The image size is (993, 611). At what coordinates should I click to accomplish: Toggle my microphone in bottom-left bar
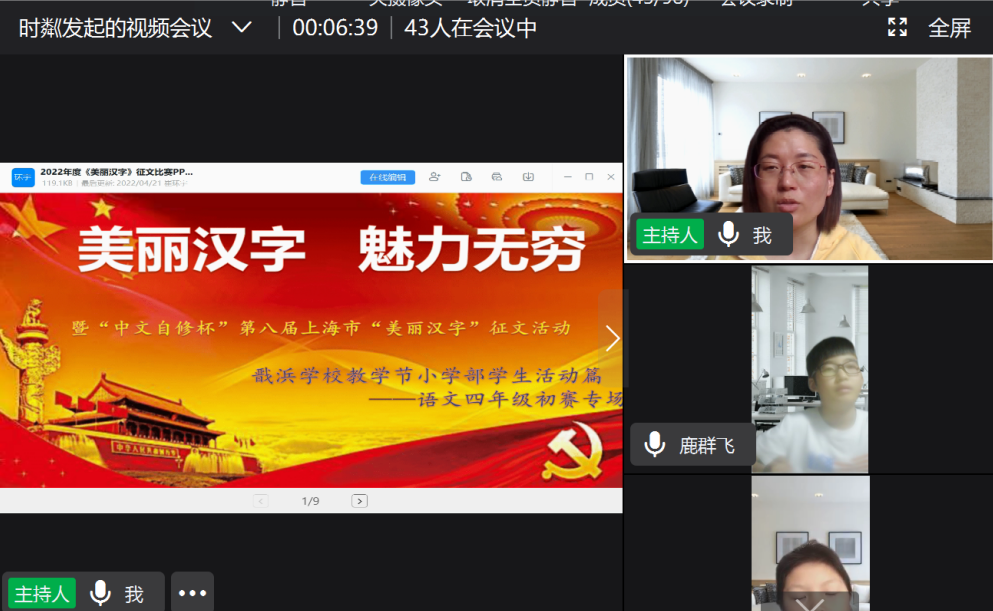click(x=100, y=594)
